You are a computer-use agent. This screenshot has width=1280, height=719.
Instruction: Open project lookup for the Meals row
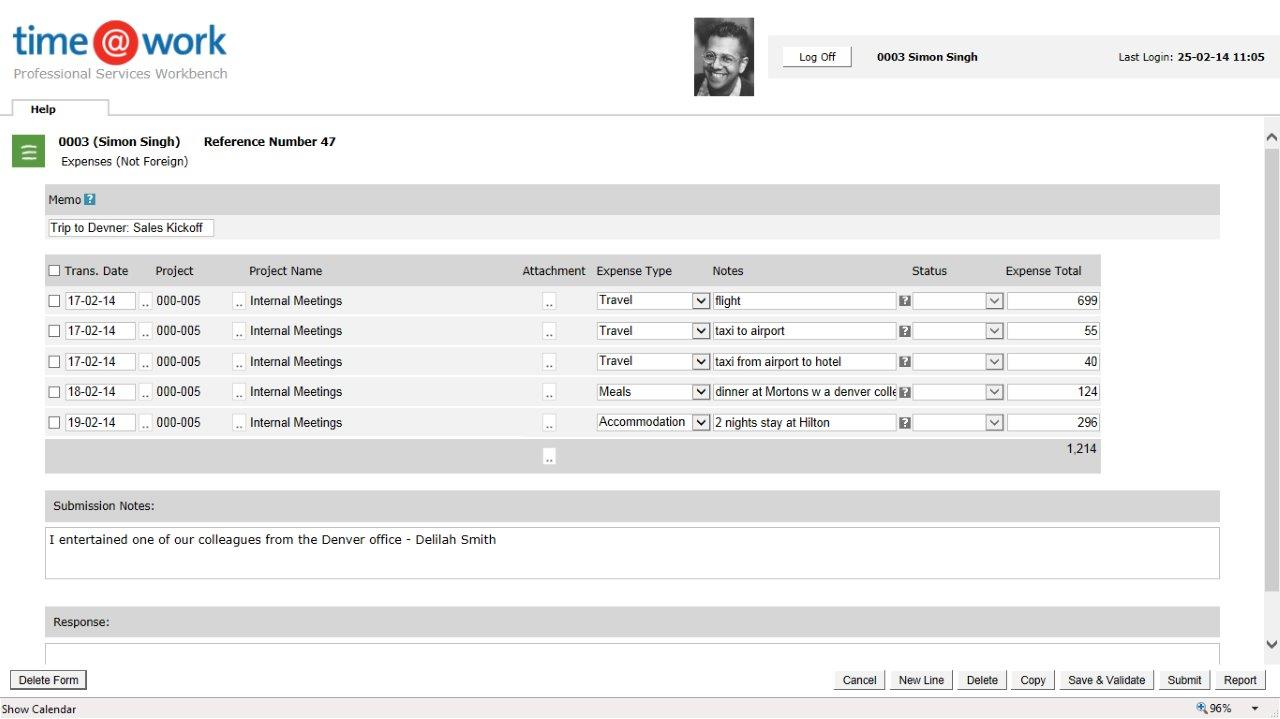(x=239, y=392)
